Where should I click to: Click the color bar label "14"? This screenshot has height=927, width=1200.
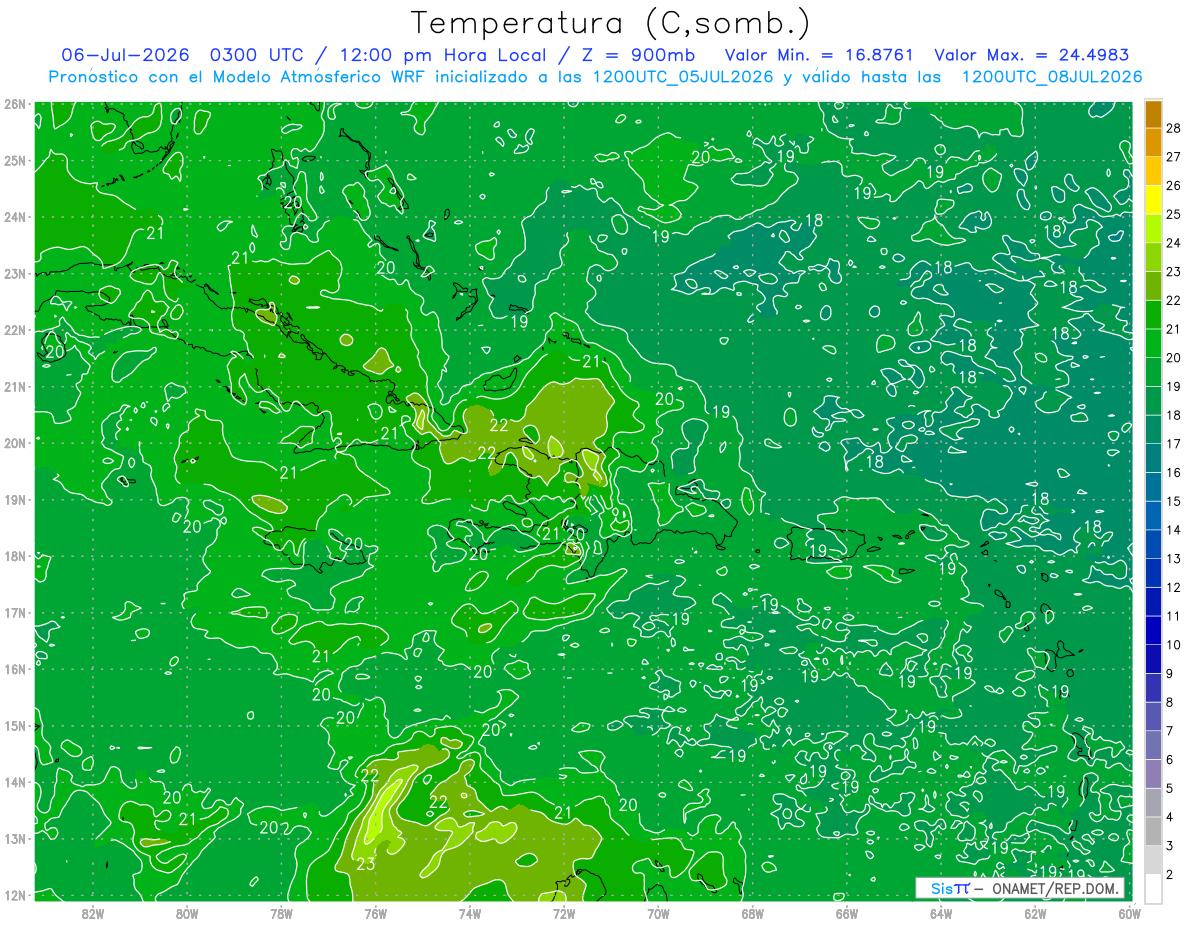point(1173,530)
